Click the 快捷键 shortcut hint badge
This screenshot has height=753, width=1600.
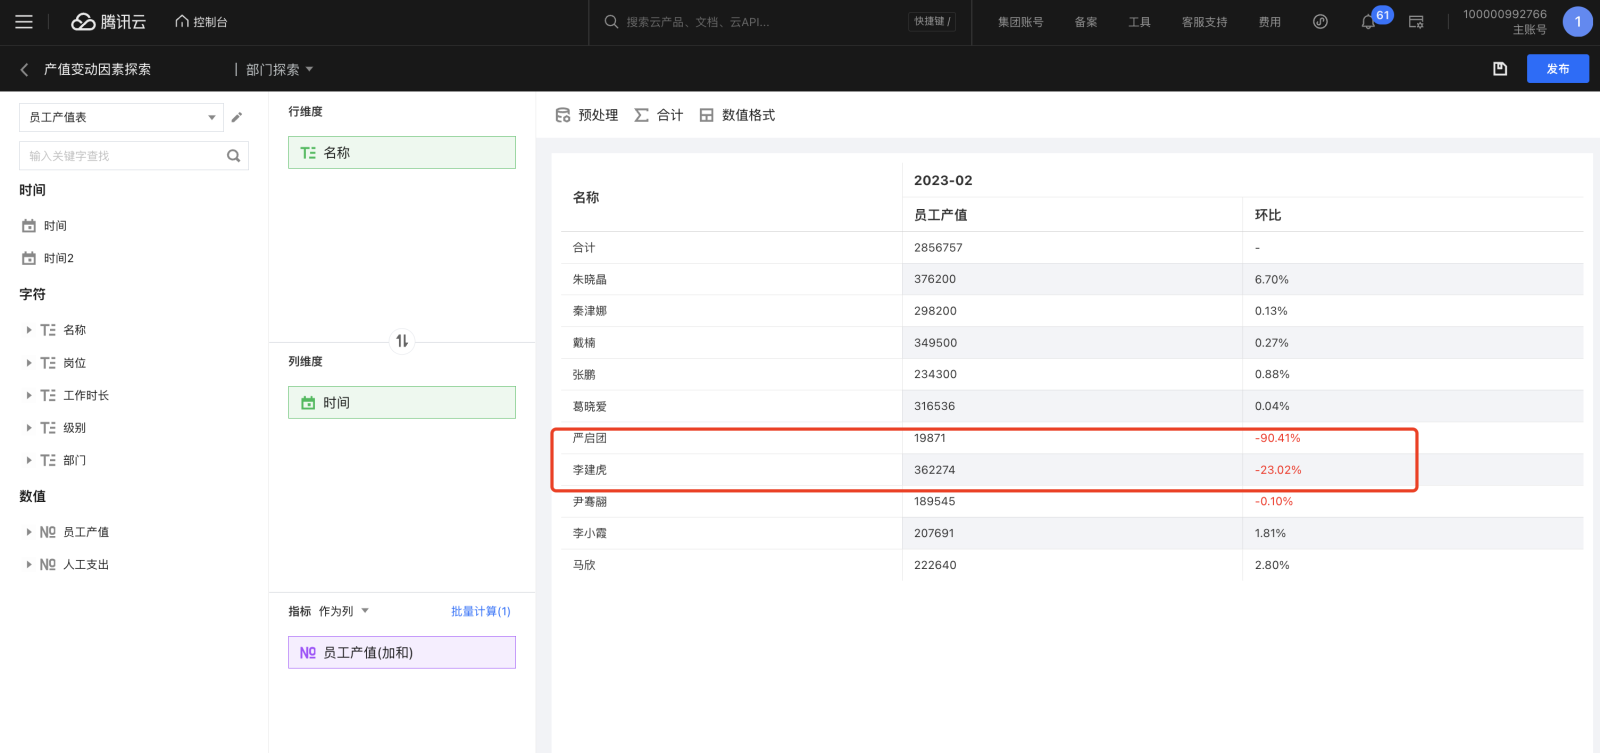[x=932, y=22]
